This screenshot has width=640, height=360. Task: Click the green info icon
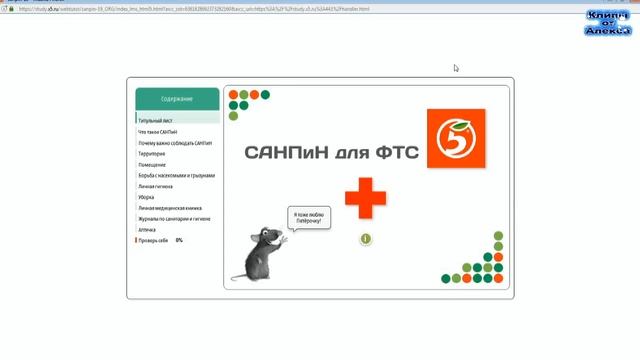366,239
